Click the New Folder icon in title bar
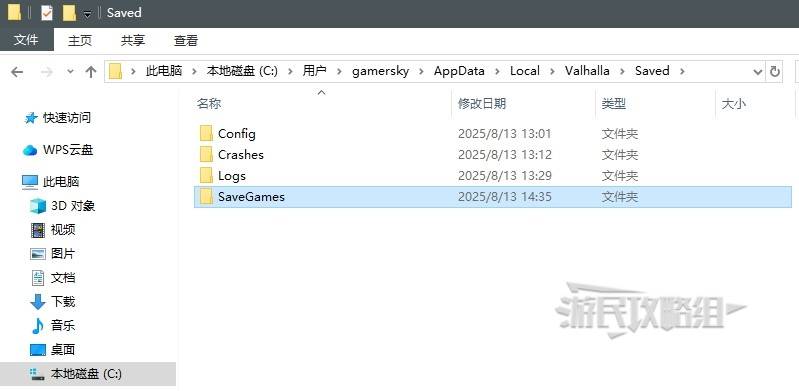Viewport: 799px width, 391px height. [x=69, y=13]
